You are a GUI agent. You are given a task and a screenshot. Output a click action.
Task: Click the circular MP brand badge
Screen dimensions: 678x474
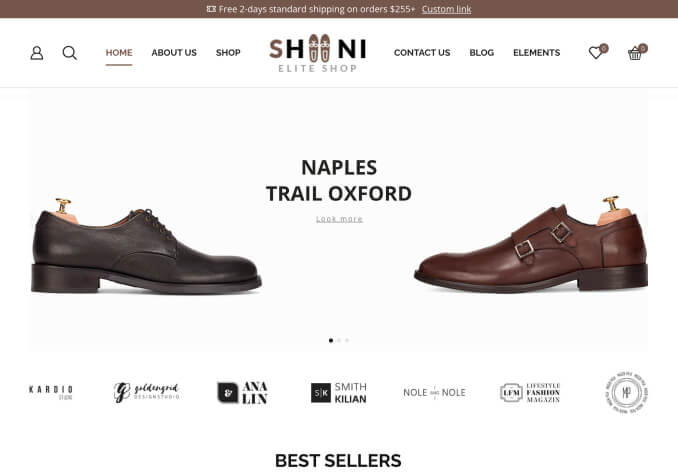coord(626,393)
